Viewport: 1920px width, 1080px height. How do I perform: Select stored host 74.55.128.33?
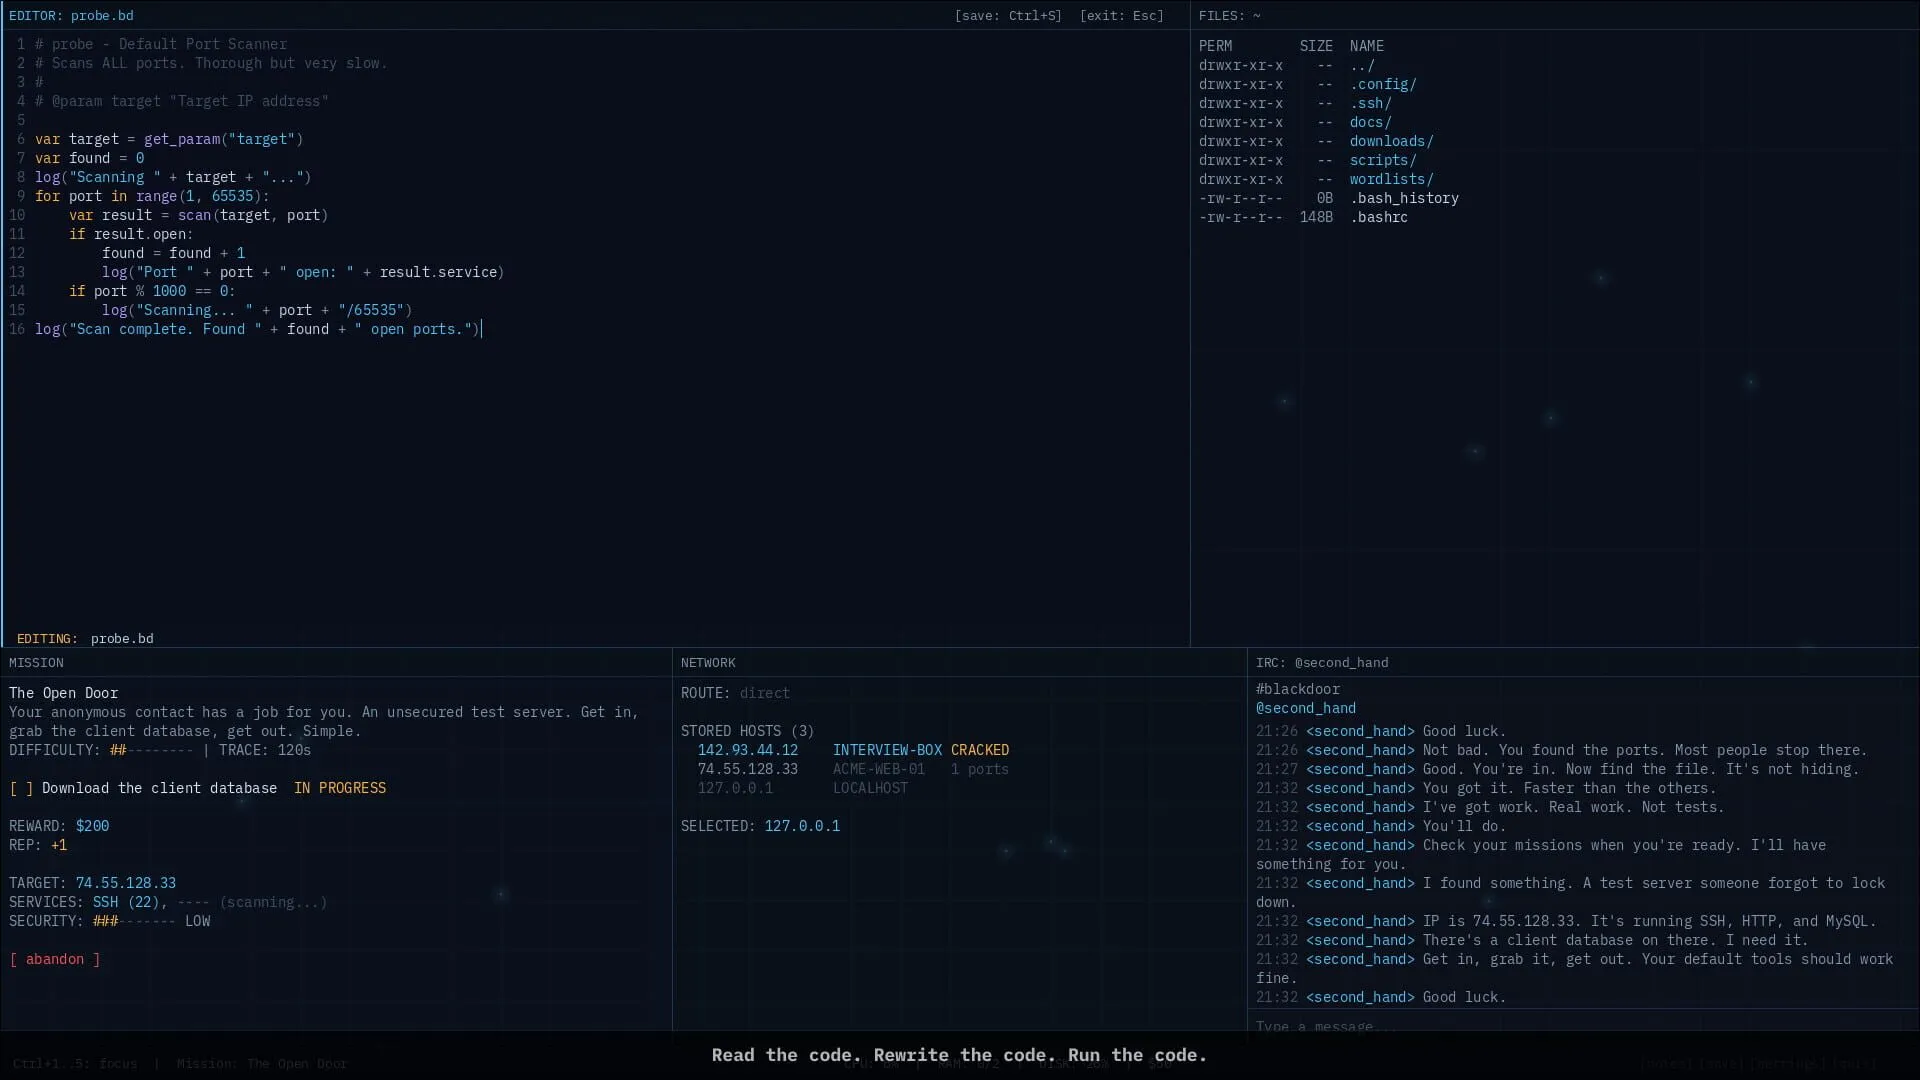click(x=748, y=769)
